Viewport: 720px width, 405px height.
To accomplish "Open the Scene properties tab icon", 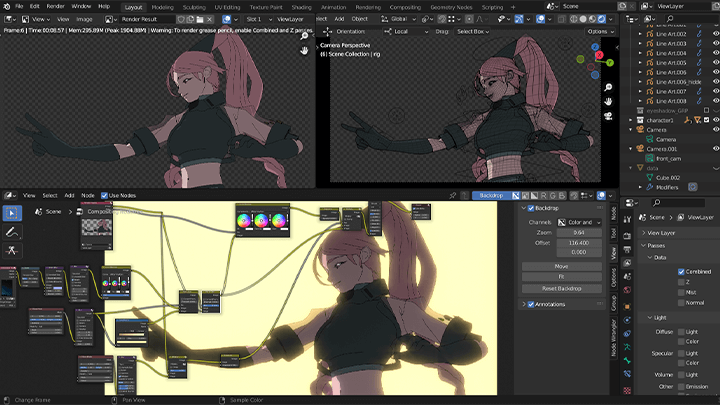I will [x=627, y=276].
